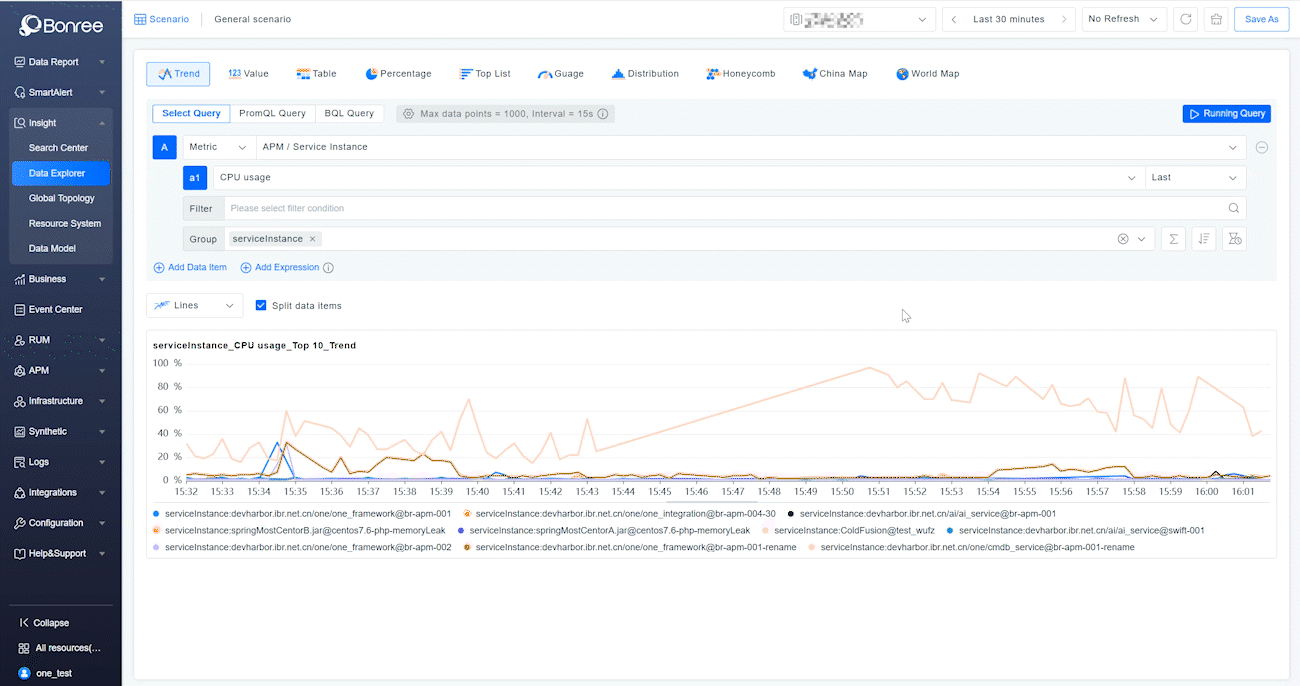Switch to the Guage visualization

tap(560, 73)
